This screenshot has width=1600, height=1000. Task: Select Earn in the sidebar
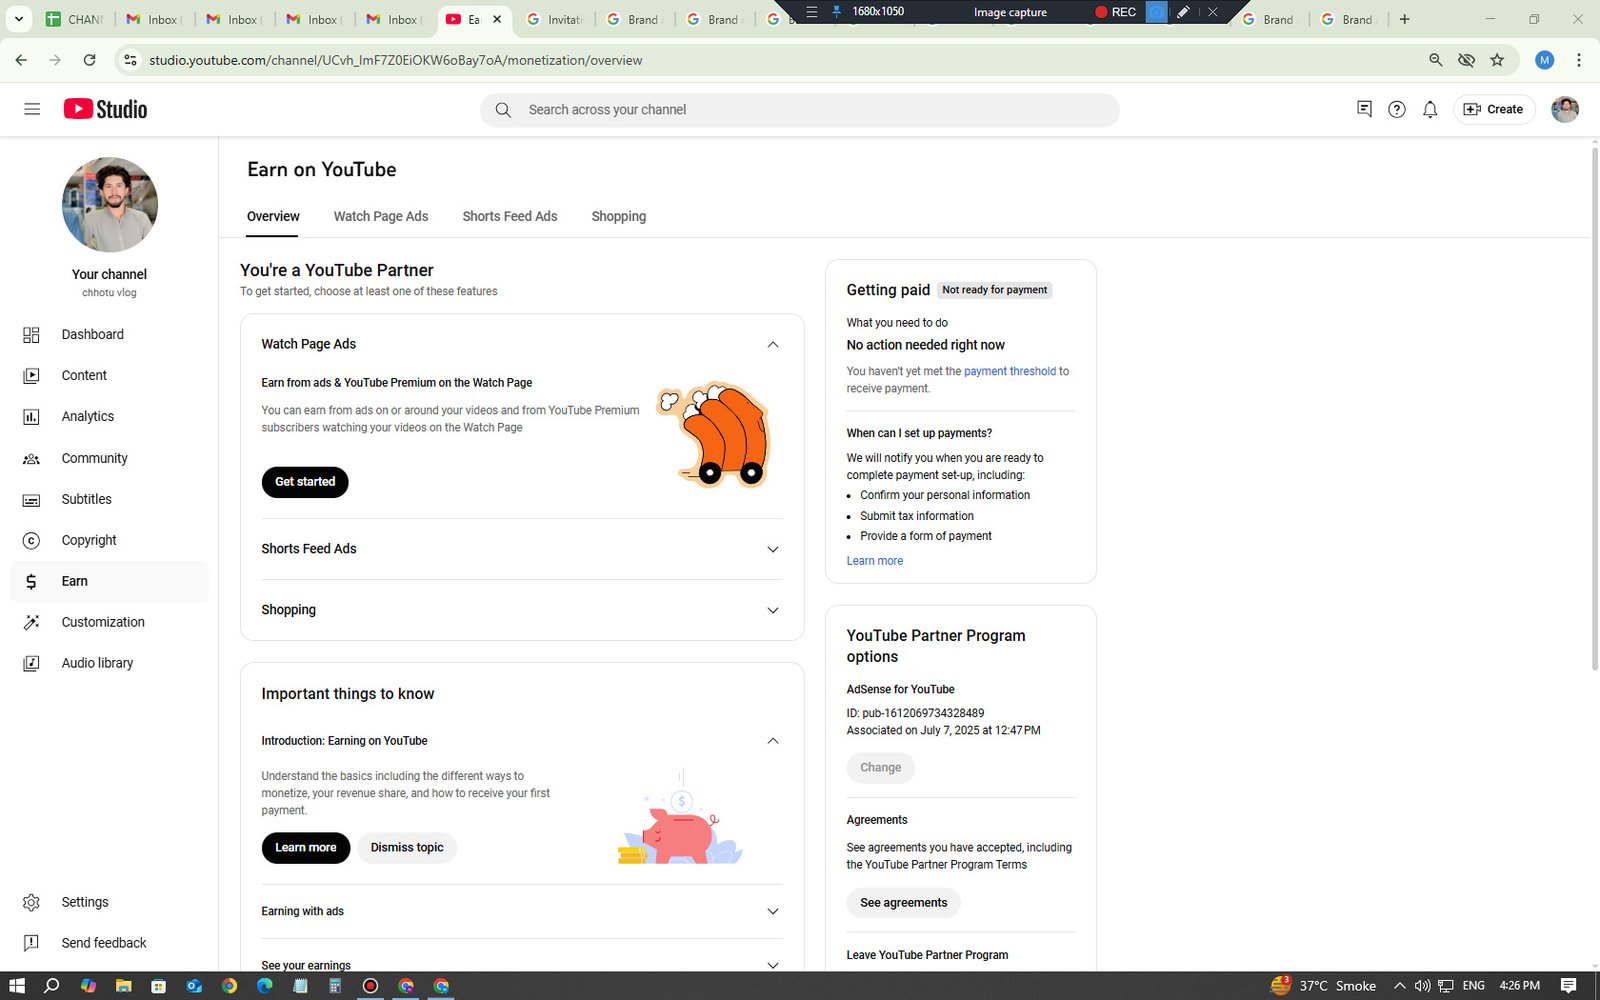click(x=110, y=581)
